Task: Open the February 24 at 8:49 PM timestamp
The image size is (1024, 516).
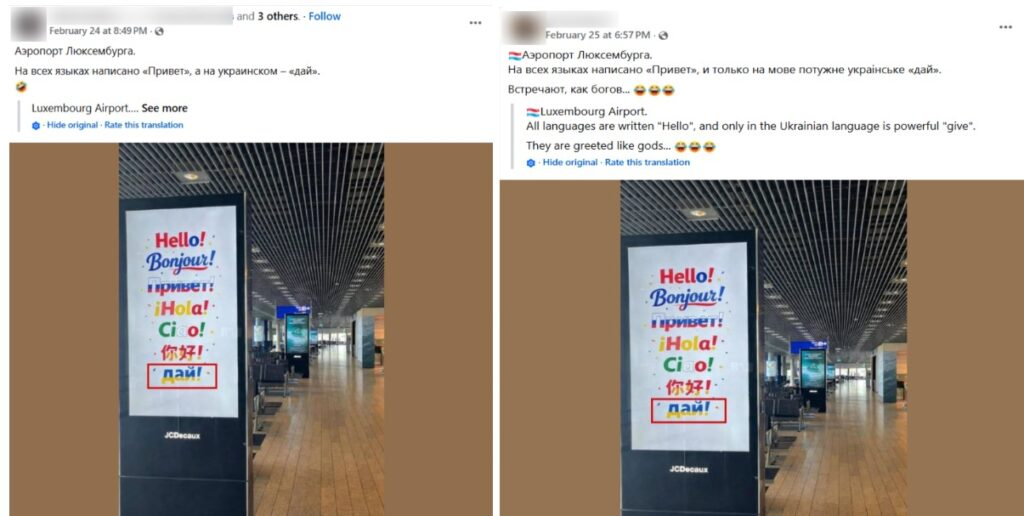Action: (98, 31)
